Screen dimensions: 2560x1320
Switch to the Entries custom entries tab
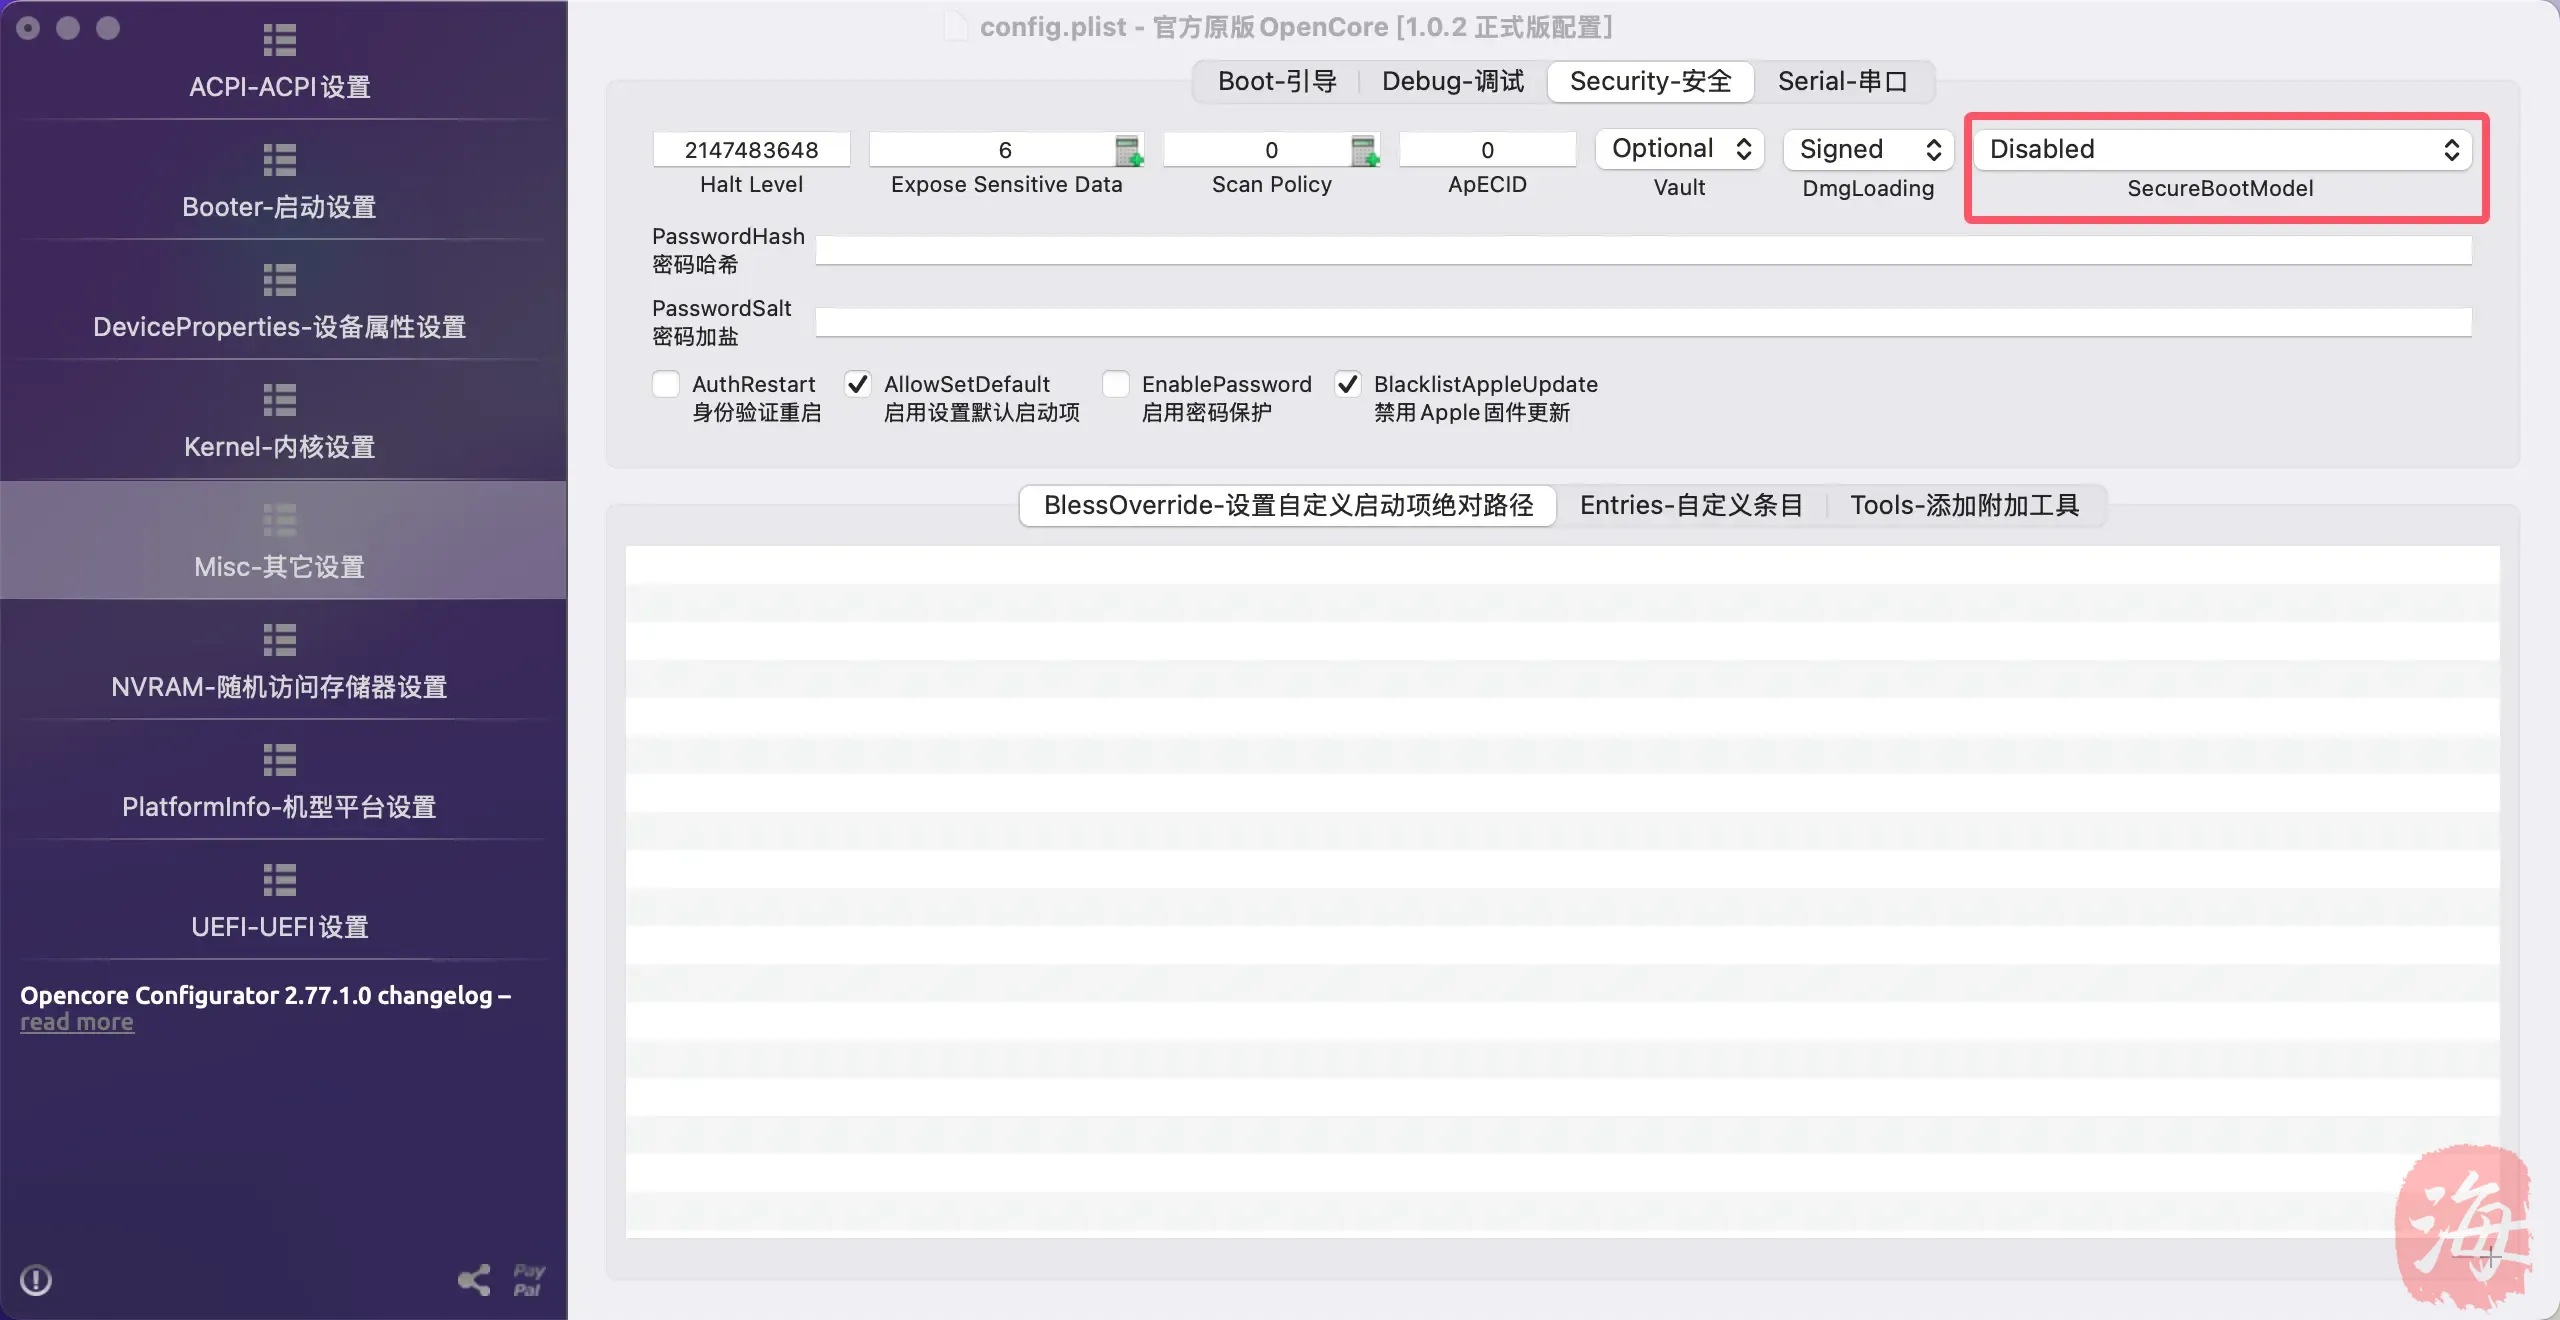pos(1690,506)
